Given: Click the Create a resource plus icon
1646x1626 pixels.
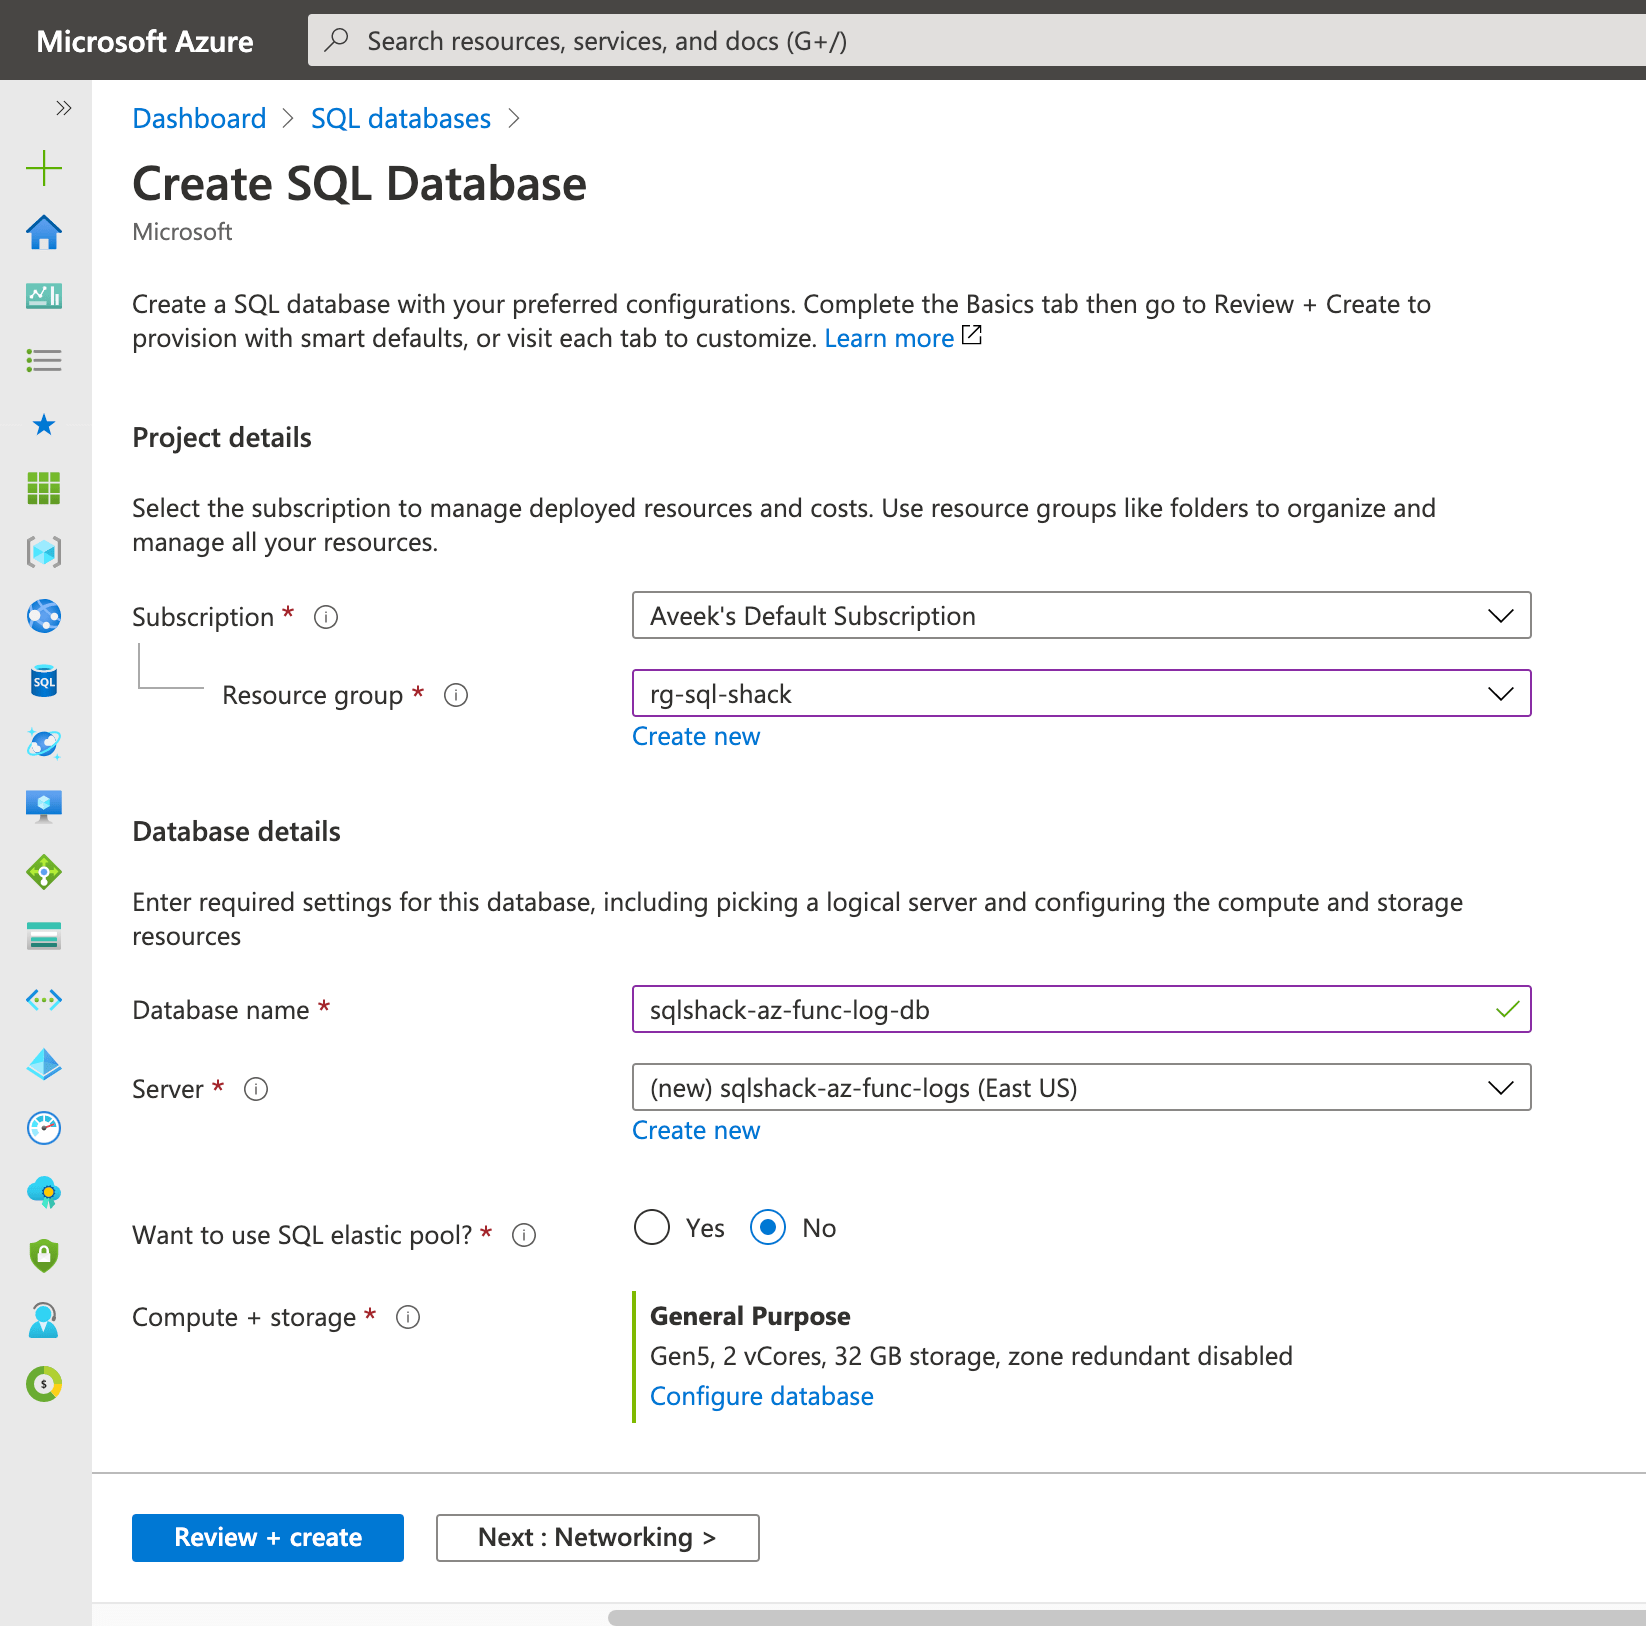Looking at the screenshot, I should (43, 168).
